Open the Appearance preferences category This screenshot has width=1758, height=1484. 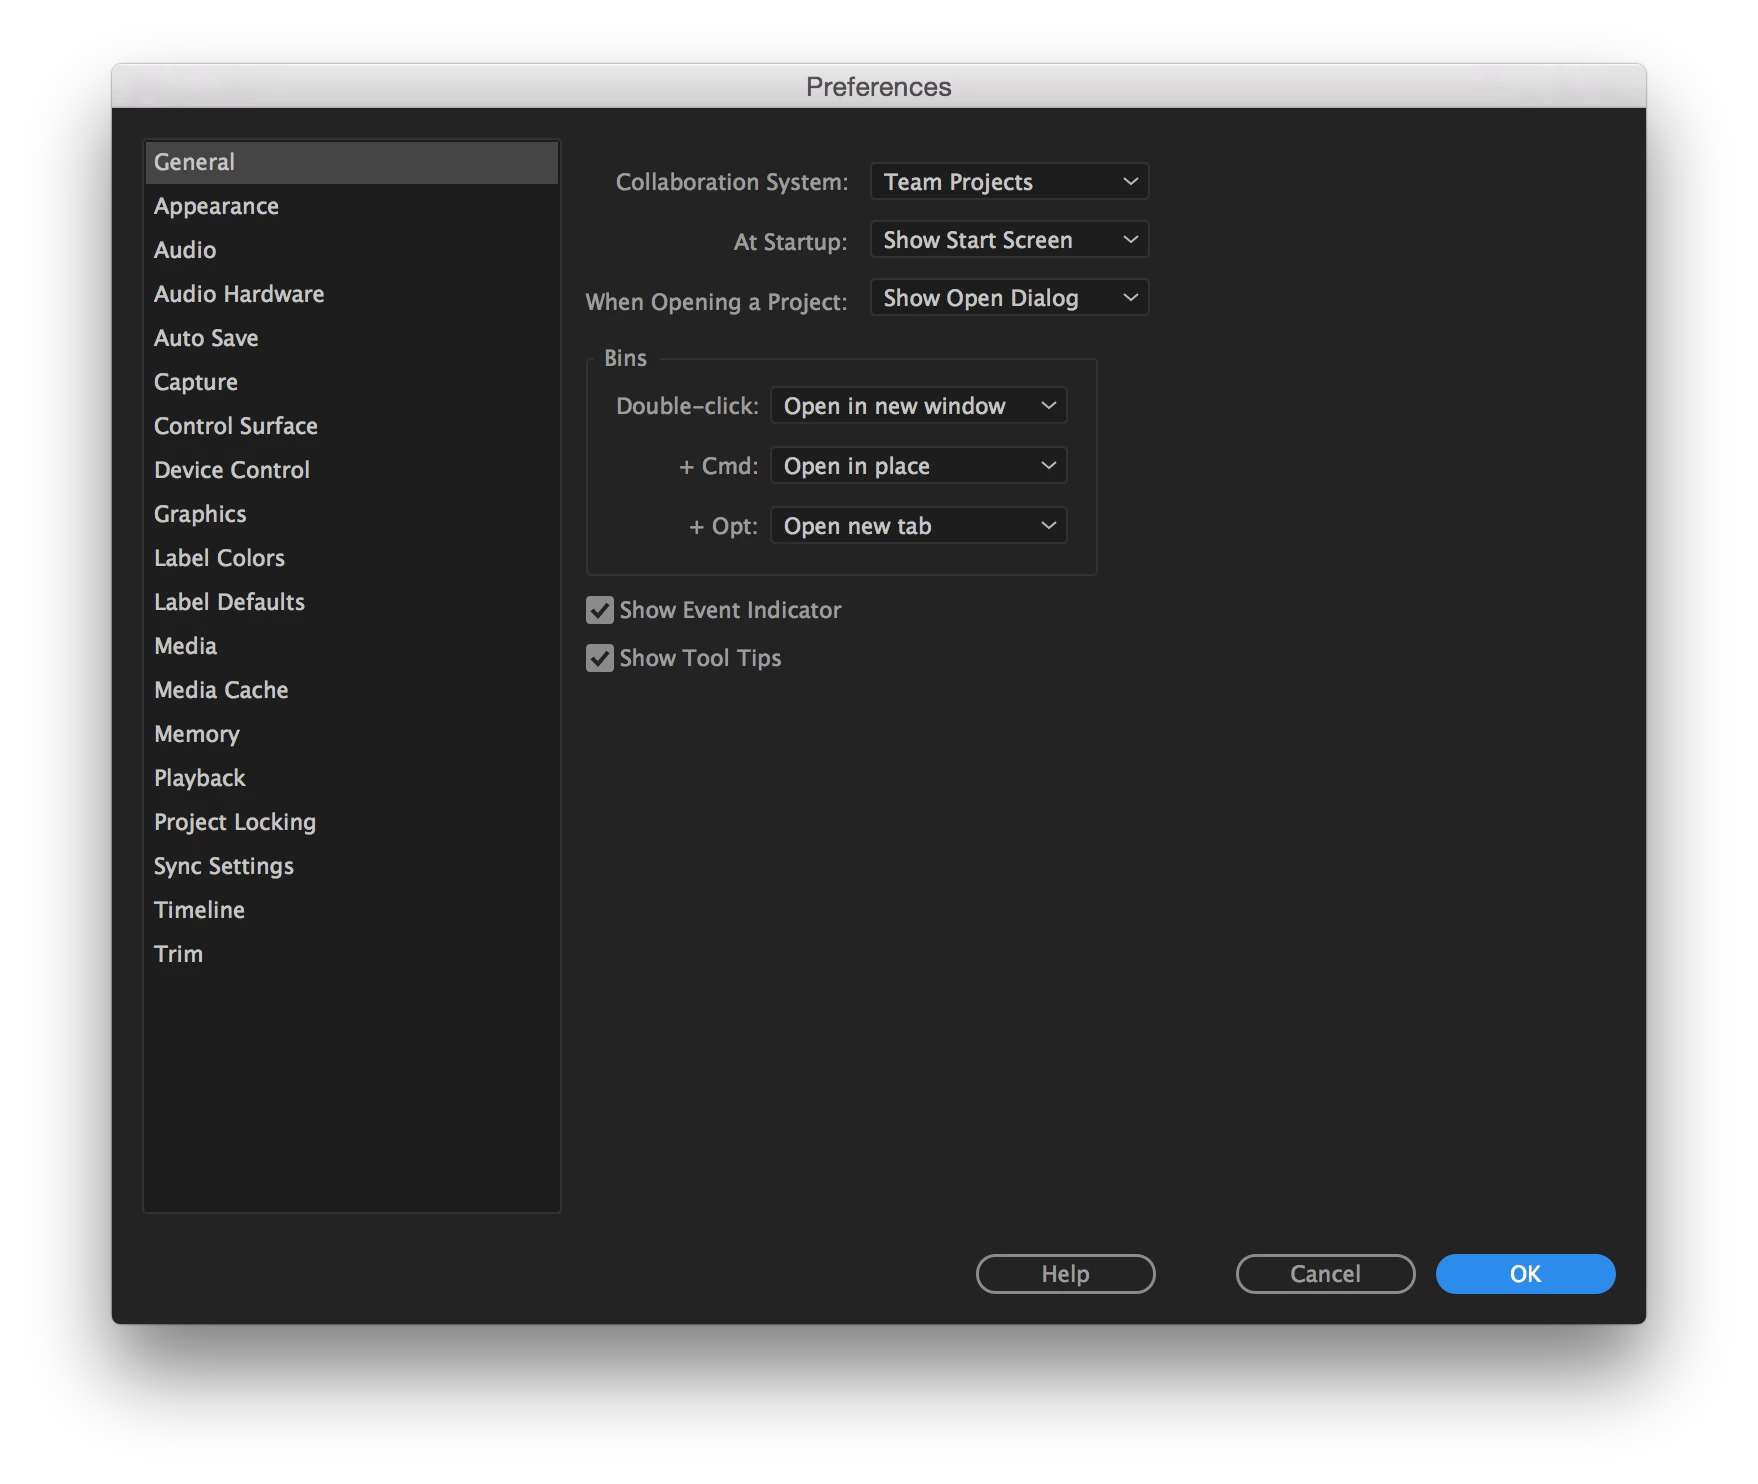click(351, 206)
